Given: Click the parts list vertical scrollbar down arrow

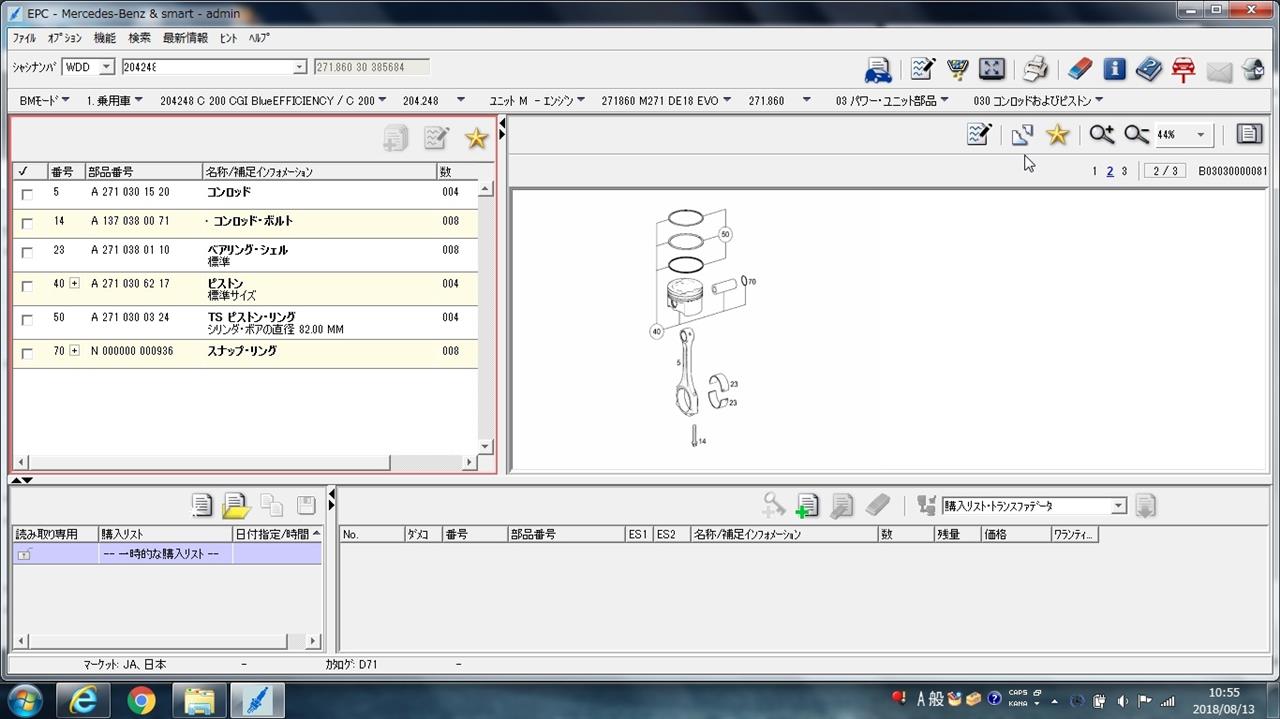Looking at the screenshot, I should (486, 447).
